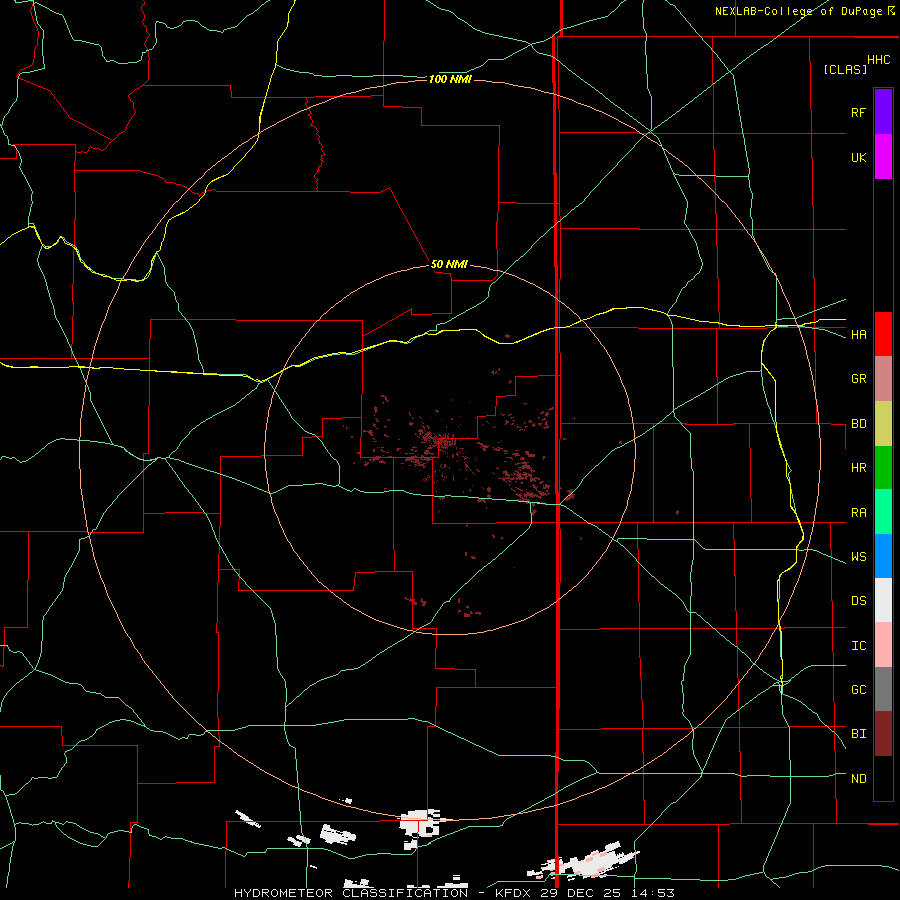Select the "GC" legend label
Screen dimensions: 900x900
tap(858, 690)
